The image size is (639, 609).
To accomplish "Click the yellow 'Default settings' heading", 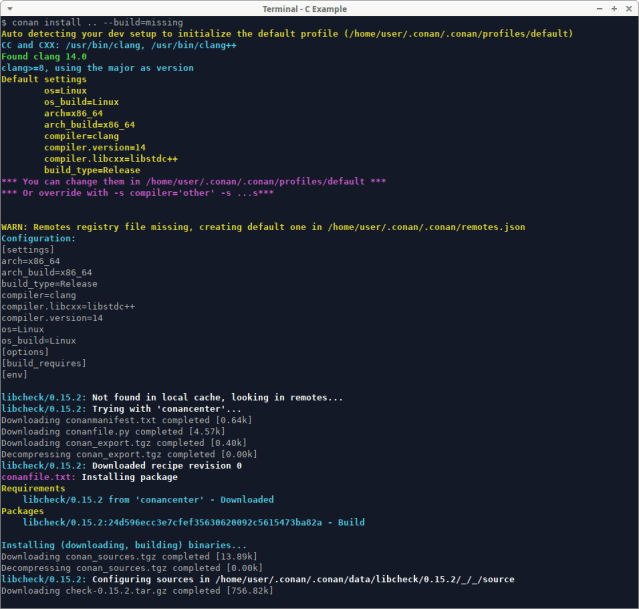I will tap(44, 79).
